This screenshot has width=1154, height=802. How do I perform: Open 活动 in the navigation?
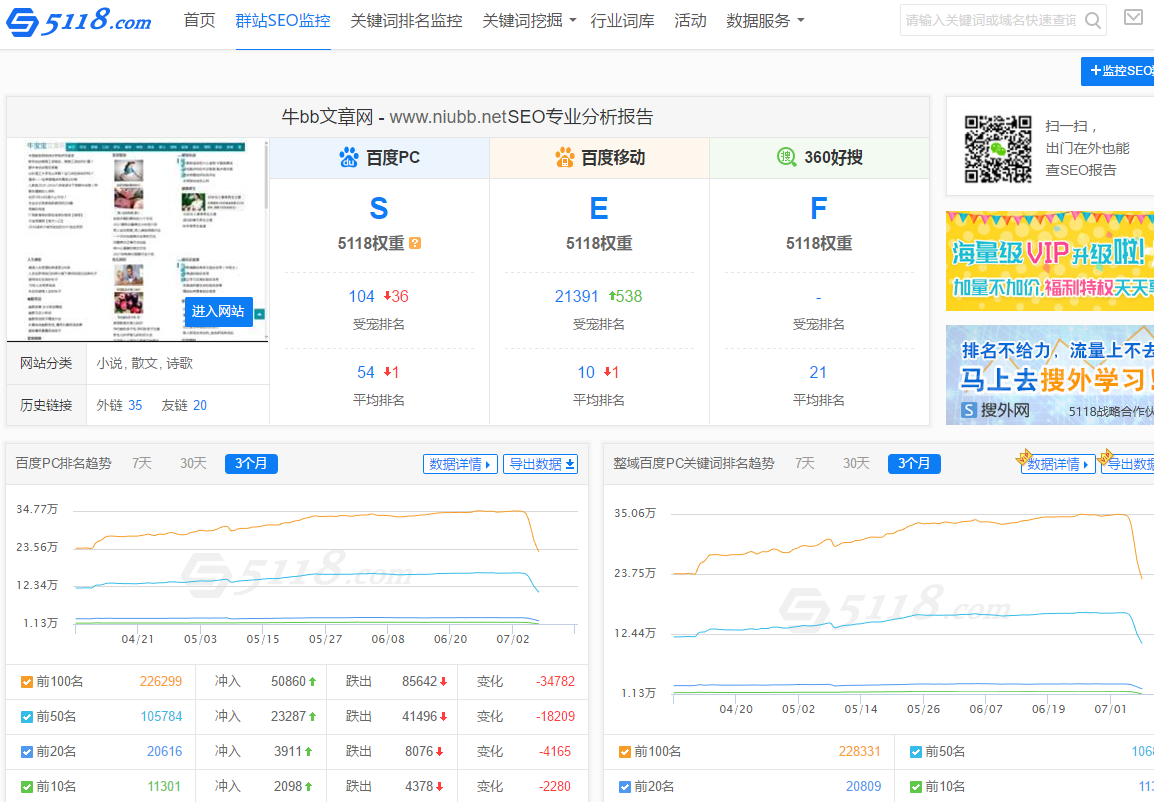click(690, 21)
